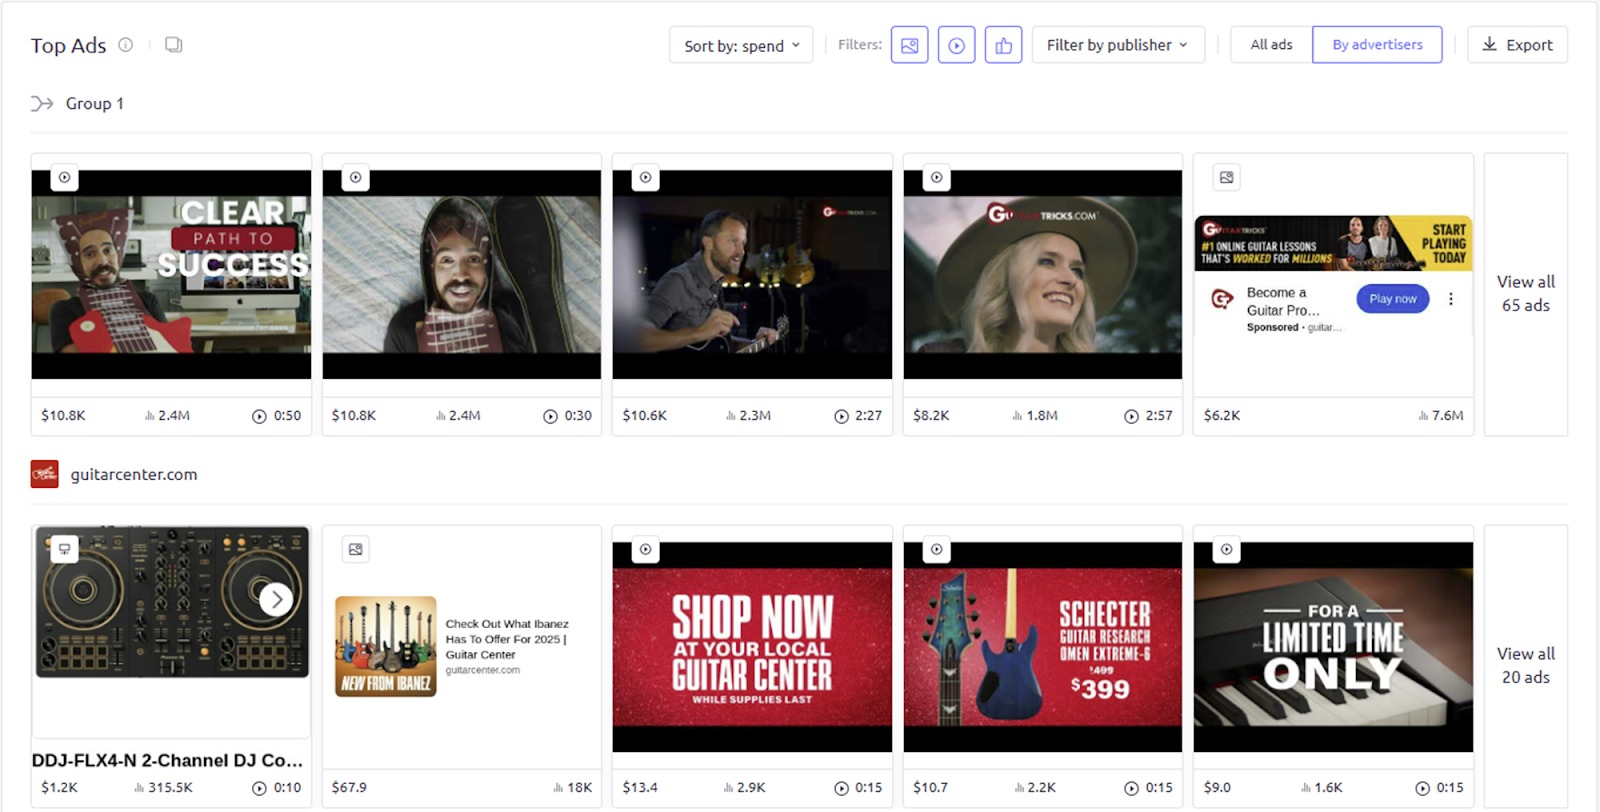Screen dimensions: 1600x812
Task: Click the Top Ads info icon
Action: 125,45
